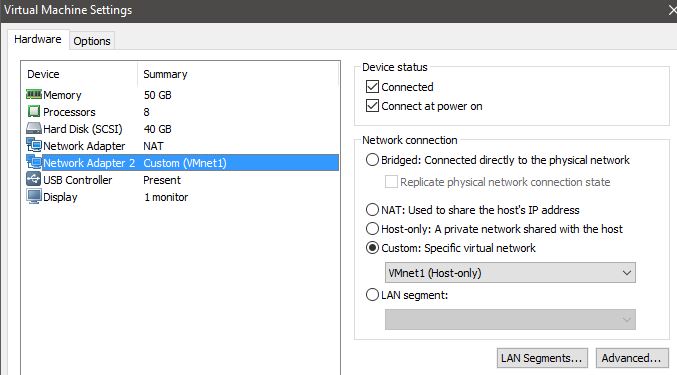Choose NAT share host's IP option
Image resolution: width=677 pixels, height=375 pixels.
(x=372, y=210)
